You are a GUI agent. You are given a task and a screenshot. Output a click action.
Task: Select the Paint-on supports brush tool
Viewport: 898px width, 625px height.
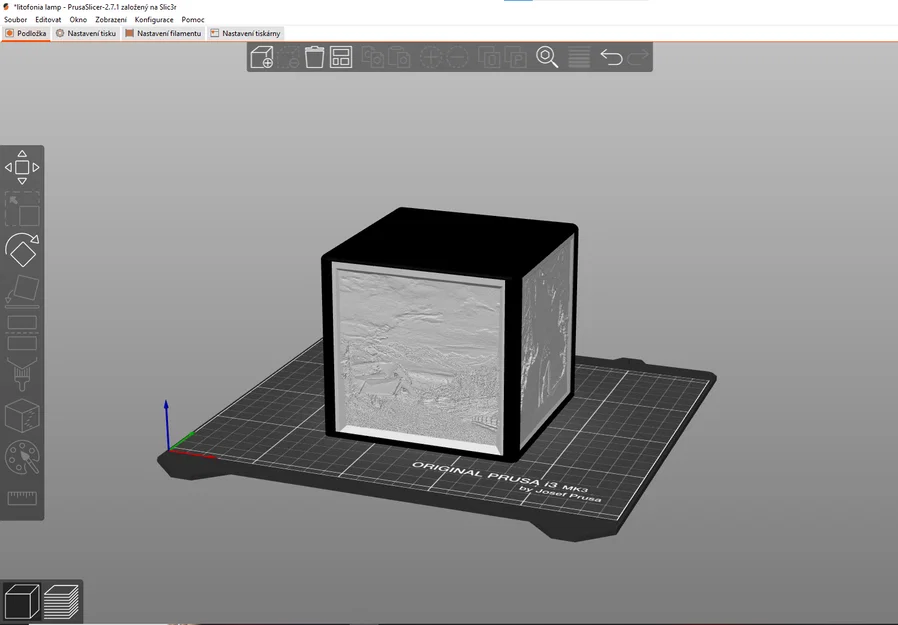[22, 374]
